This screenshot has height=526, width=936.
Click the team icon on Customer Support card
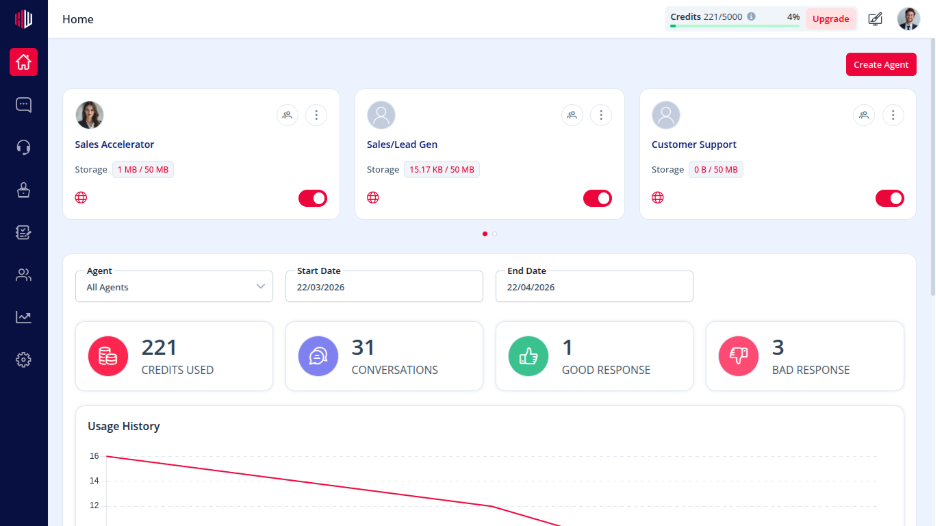click(864, 115)
